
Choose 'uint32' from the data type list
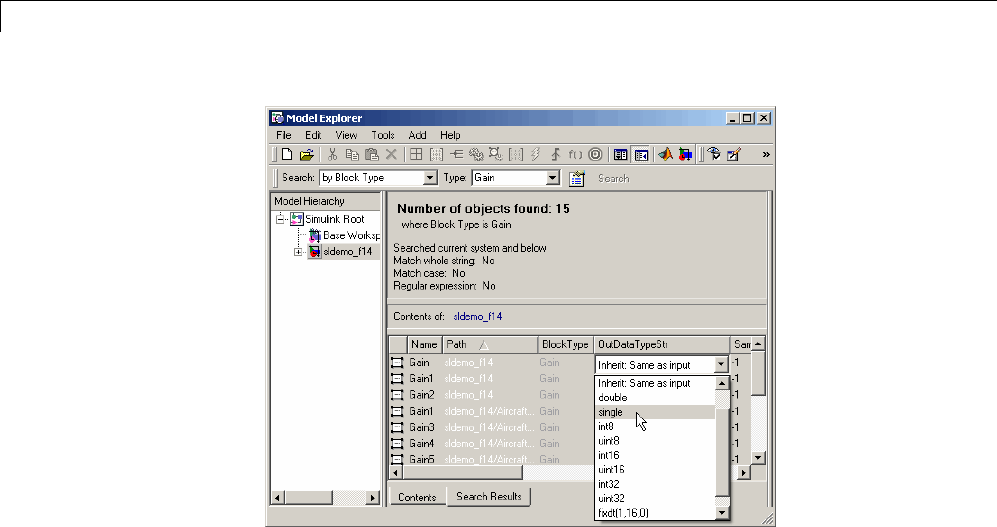tap(655, 498)
